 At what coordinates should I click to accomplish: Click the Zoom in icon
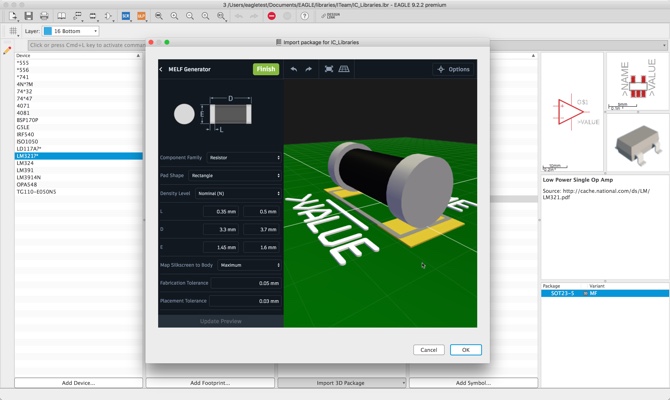[x=174, y=16]
